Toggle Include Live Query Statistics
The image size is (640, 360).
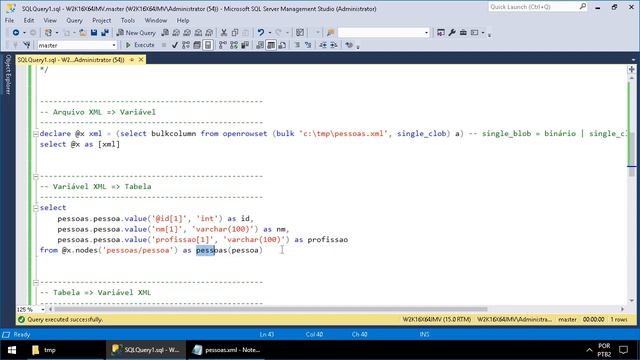(x=233, y=45)
